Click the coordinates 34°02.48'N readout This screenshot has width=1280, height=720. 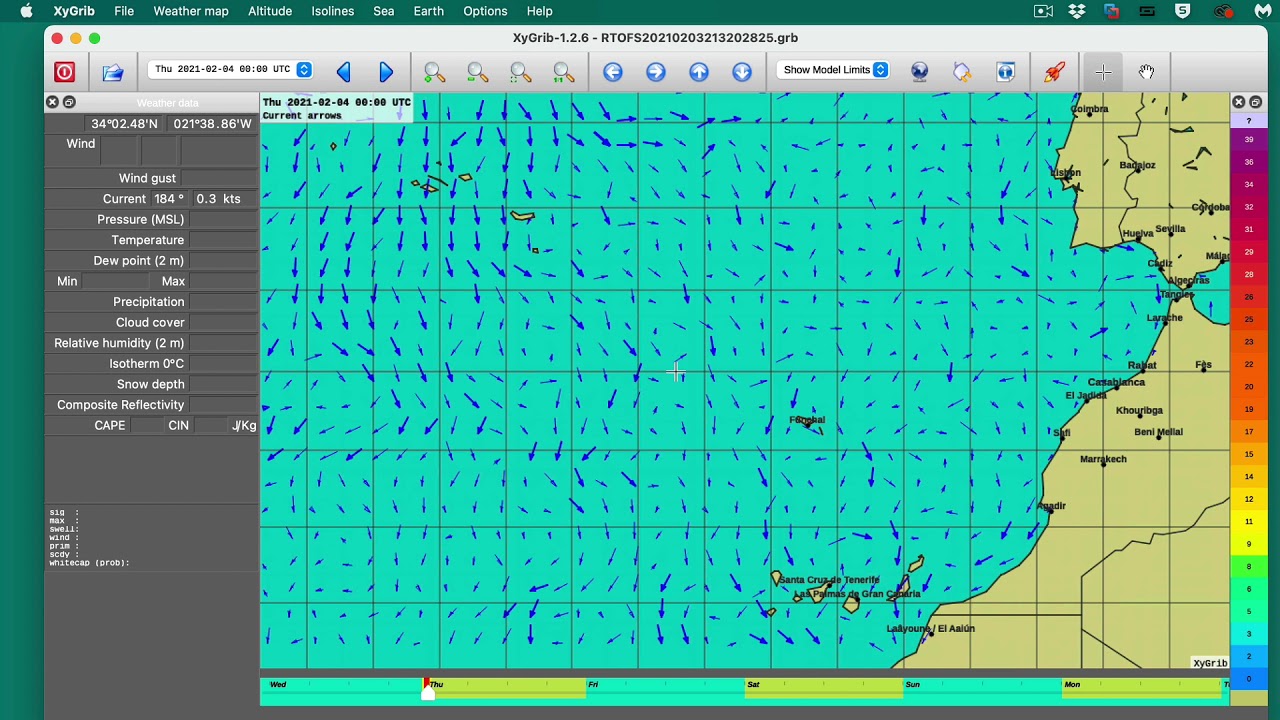[x=124, y=124]
